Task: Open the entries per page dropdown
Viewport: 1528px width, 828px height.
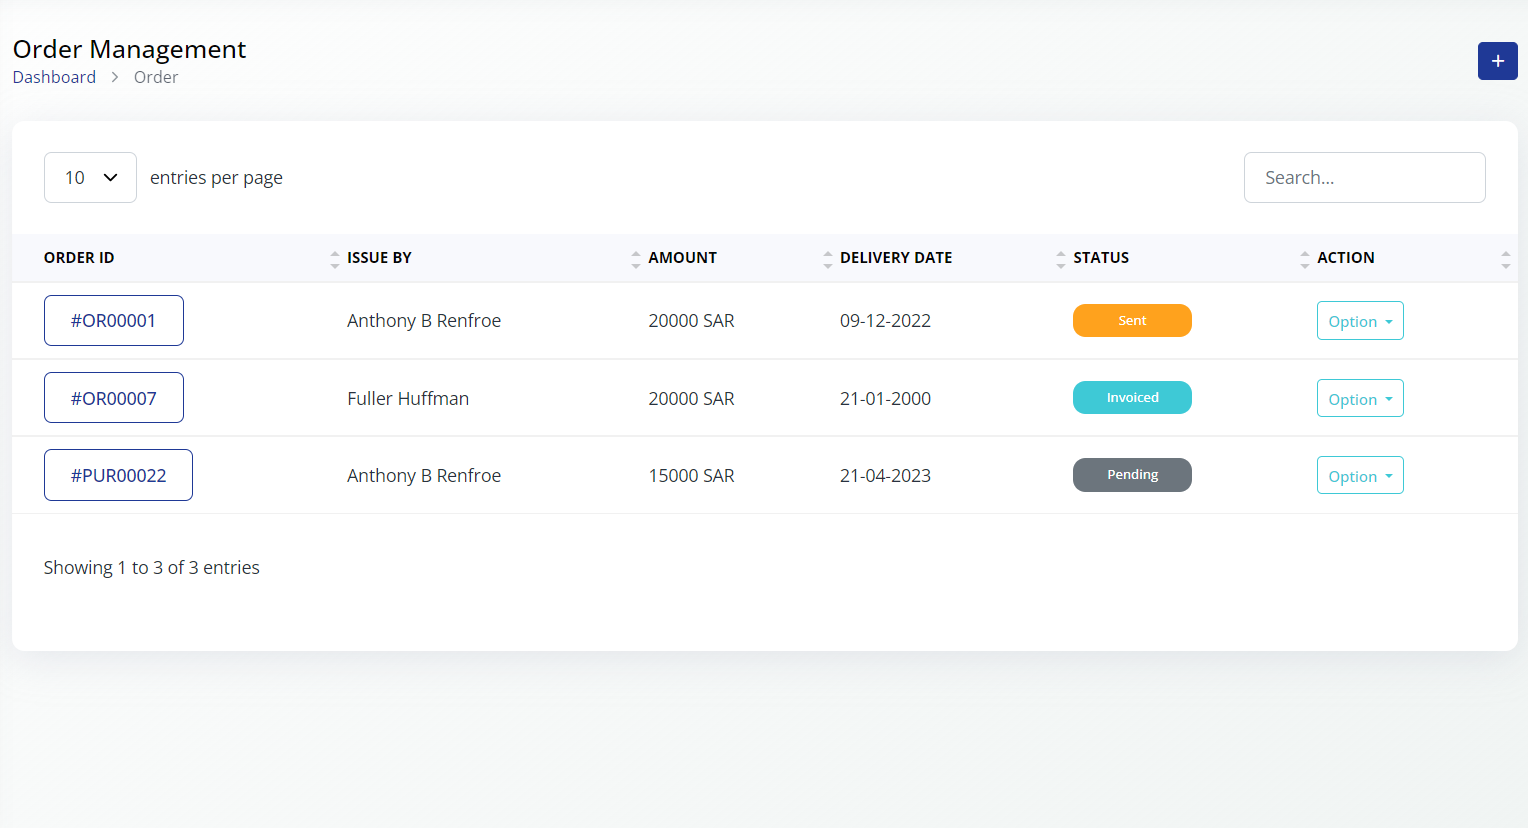Action: coord(90,178)
